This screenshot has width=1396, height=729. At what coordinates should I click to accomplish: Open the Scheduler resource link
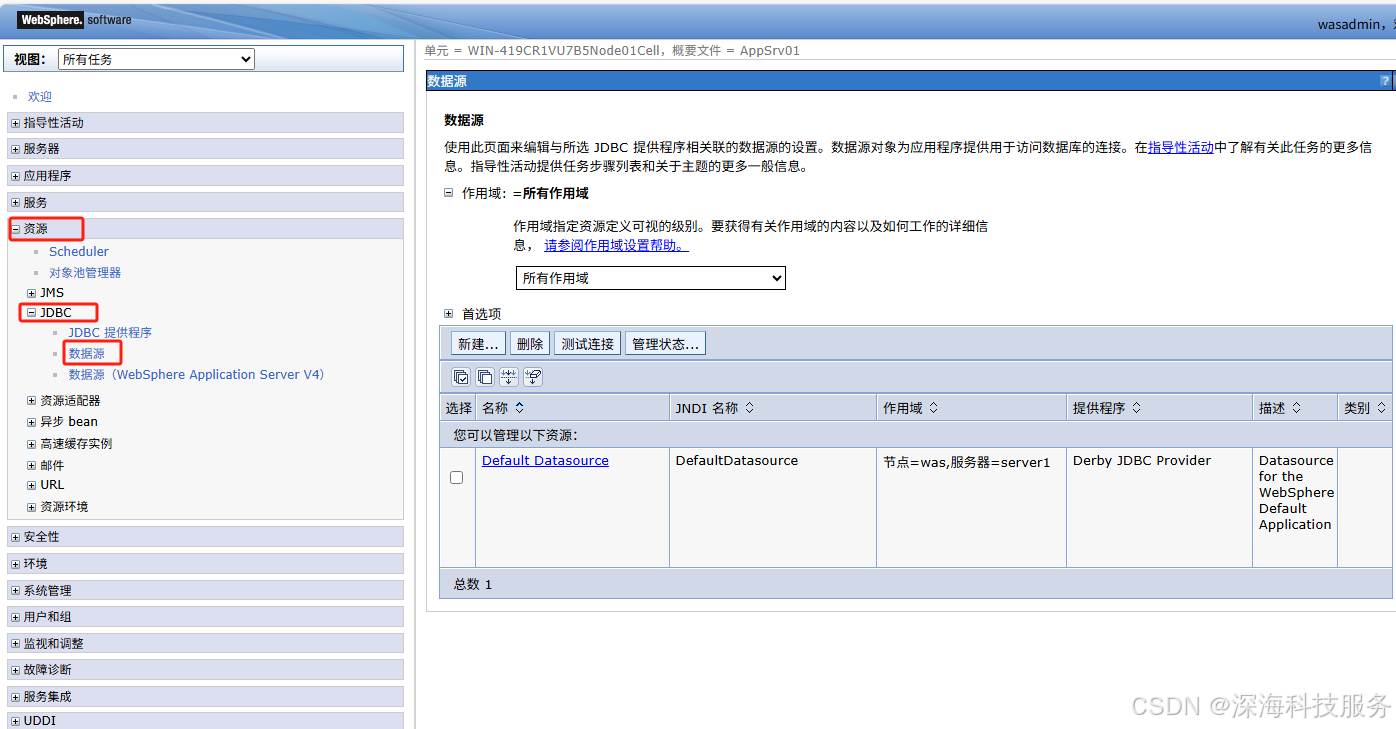click(79, 252)
